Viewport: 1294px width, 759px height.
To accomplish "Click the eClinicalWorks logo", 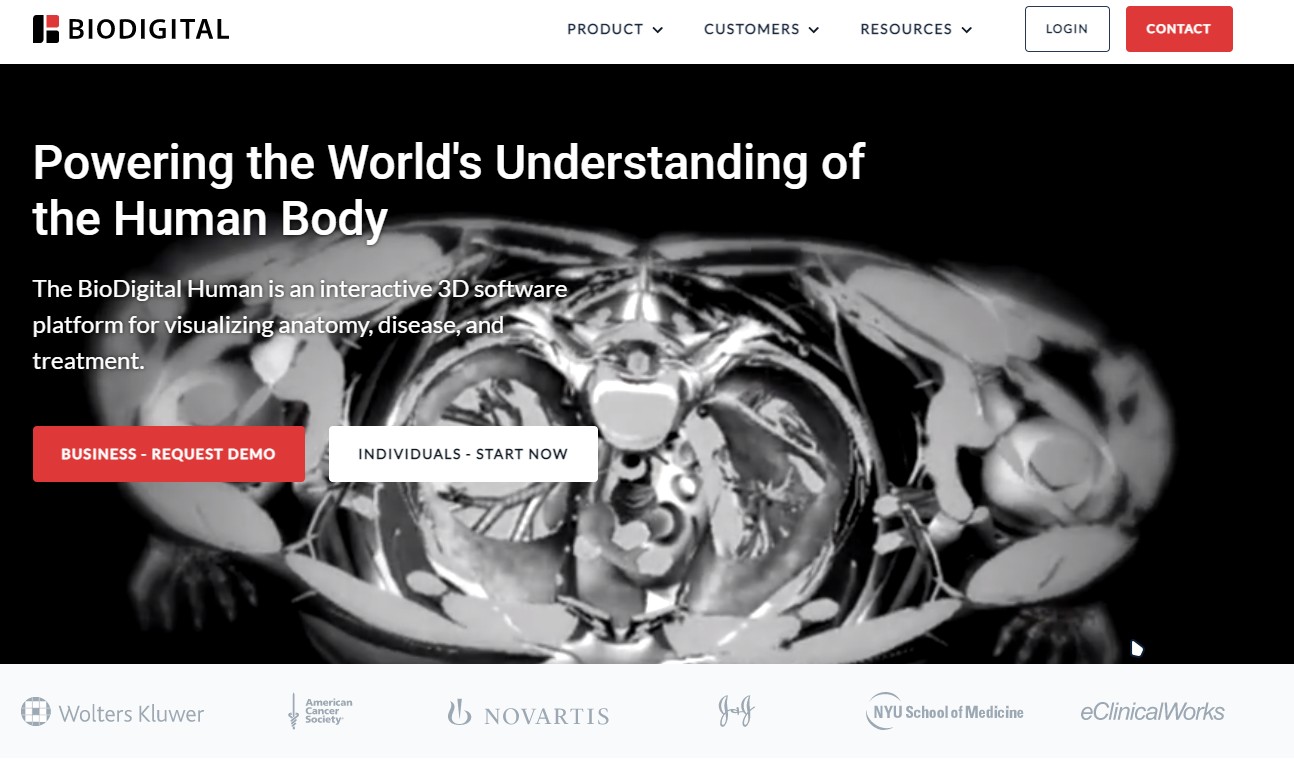I will point(1152,712).
